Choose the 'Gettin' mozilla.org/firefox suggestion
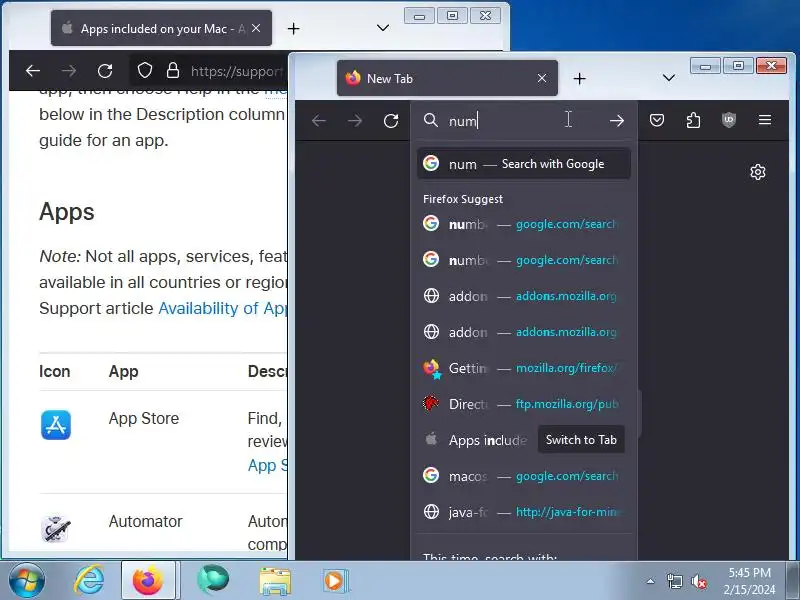This screenshot has width=800, height=600. click(524, 368)
